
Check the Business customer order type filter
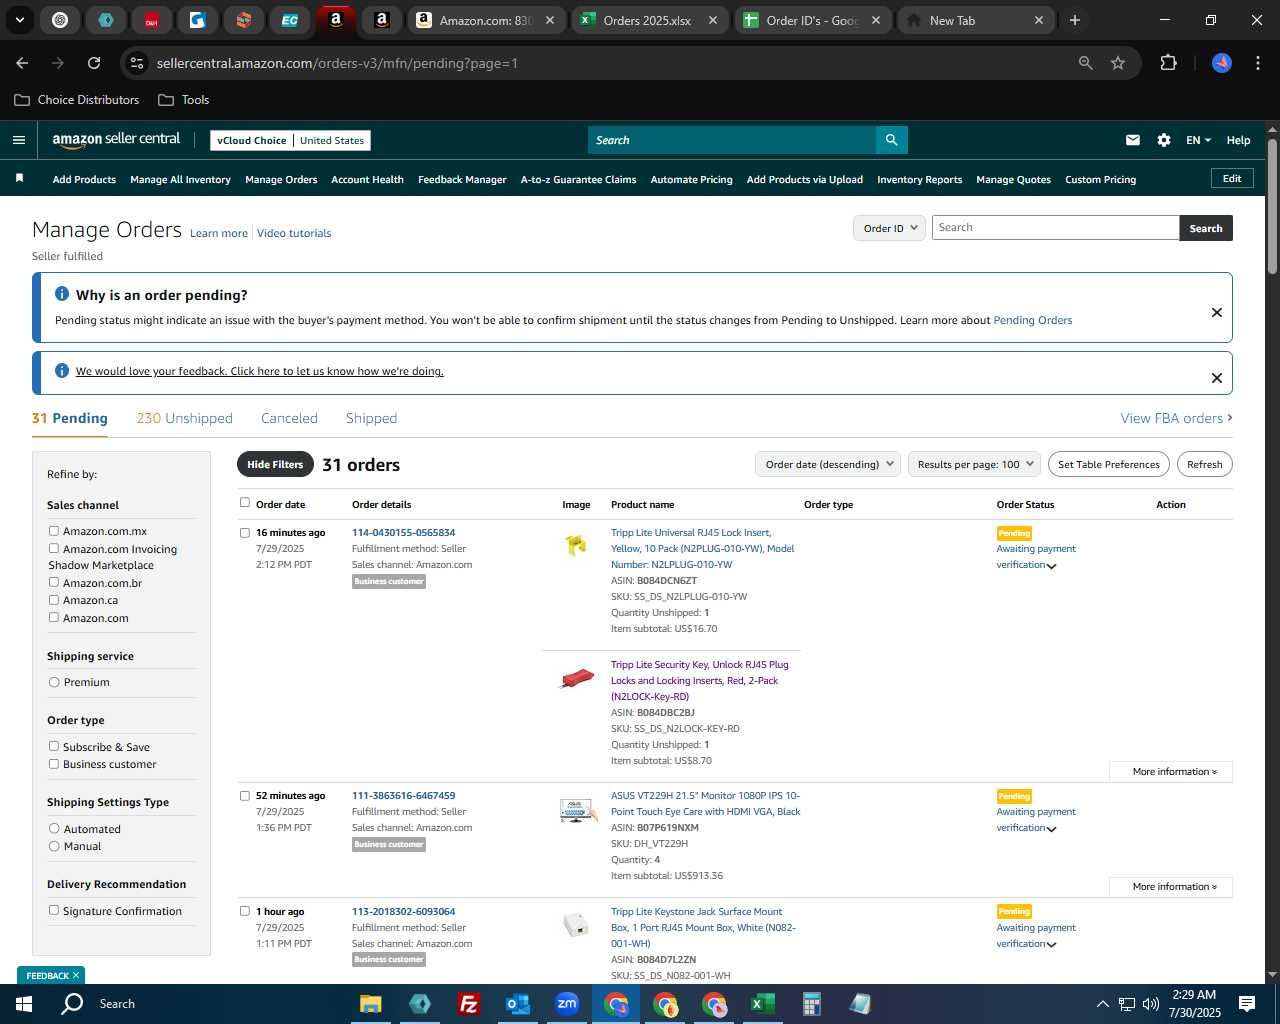pyautogui.click(x=54, y=764)
